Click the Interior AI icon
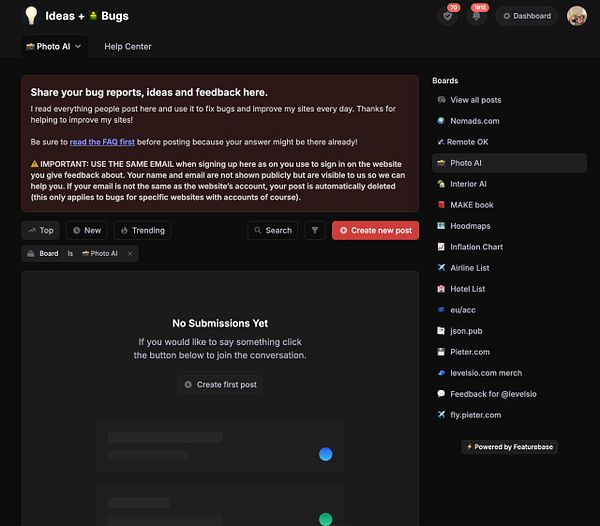Viewport: 600px width, 526px height. [x=441, y=184]
